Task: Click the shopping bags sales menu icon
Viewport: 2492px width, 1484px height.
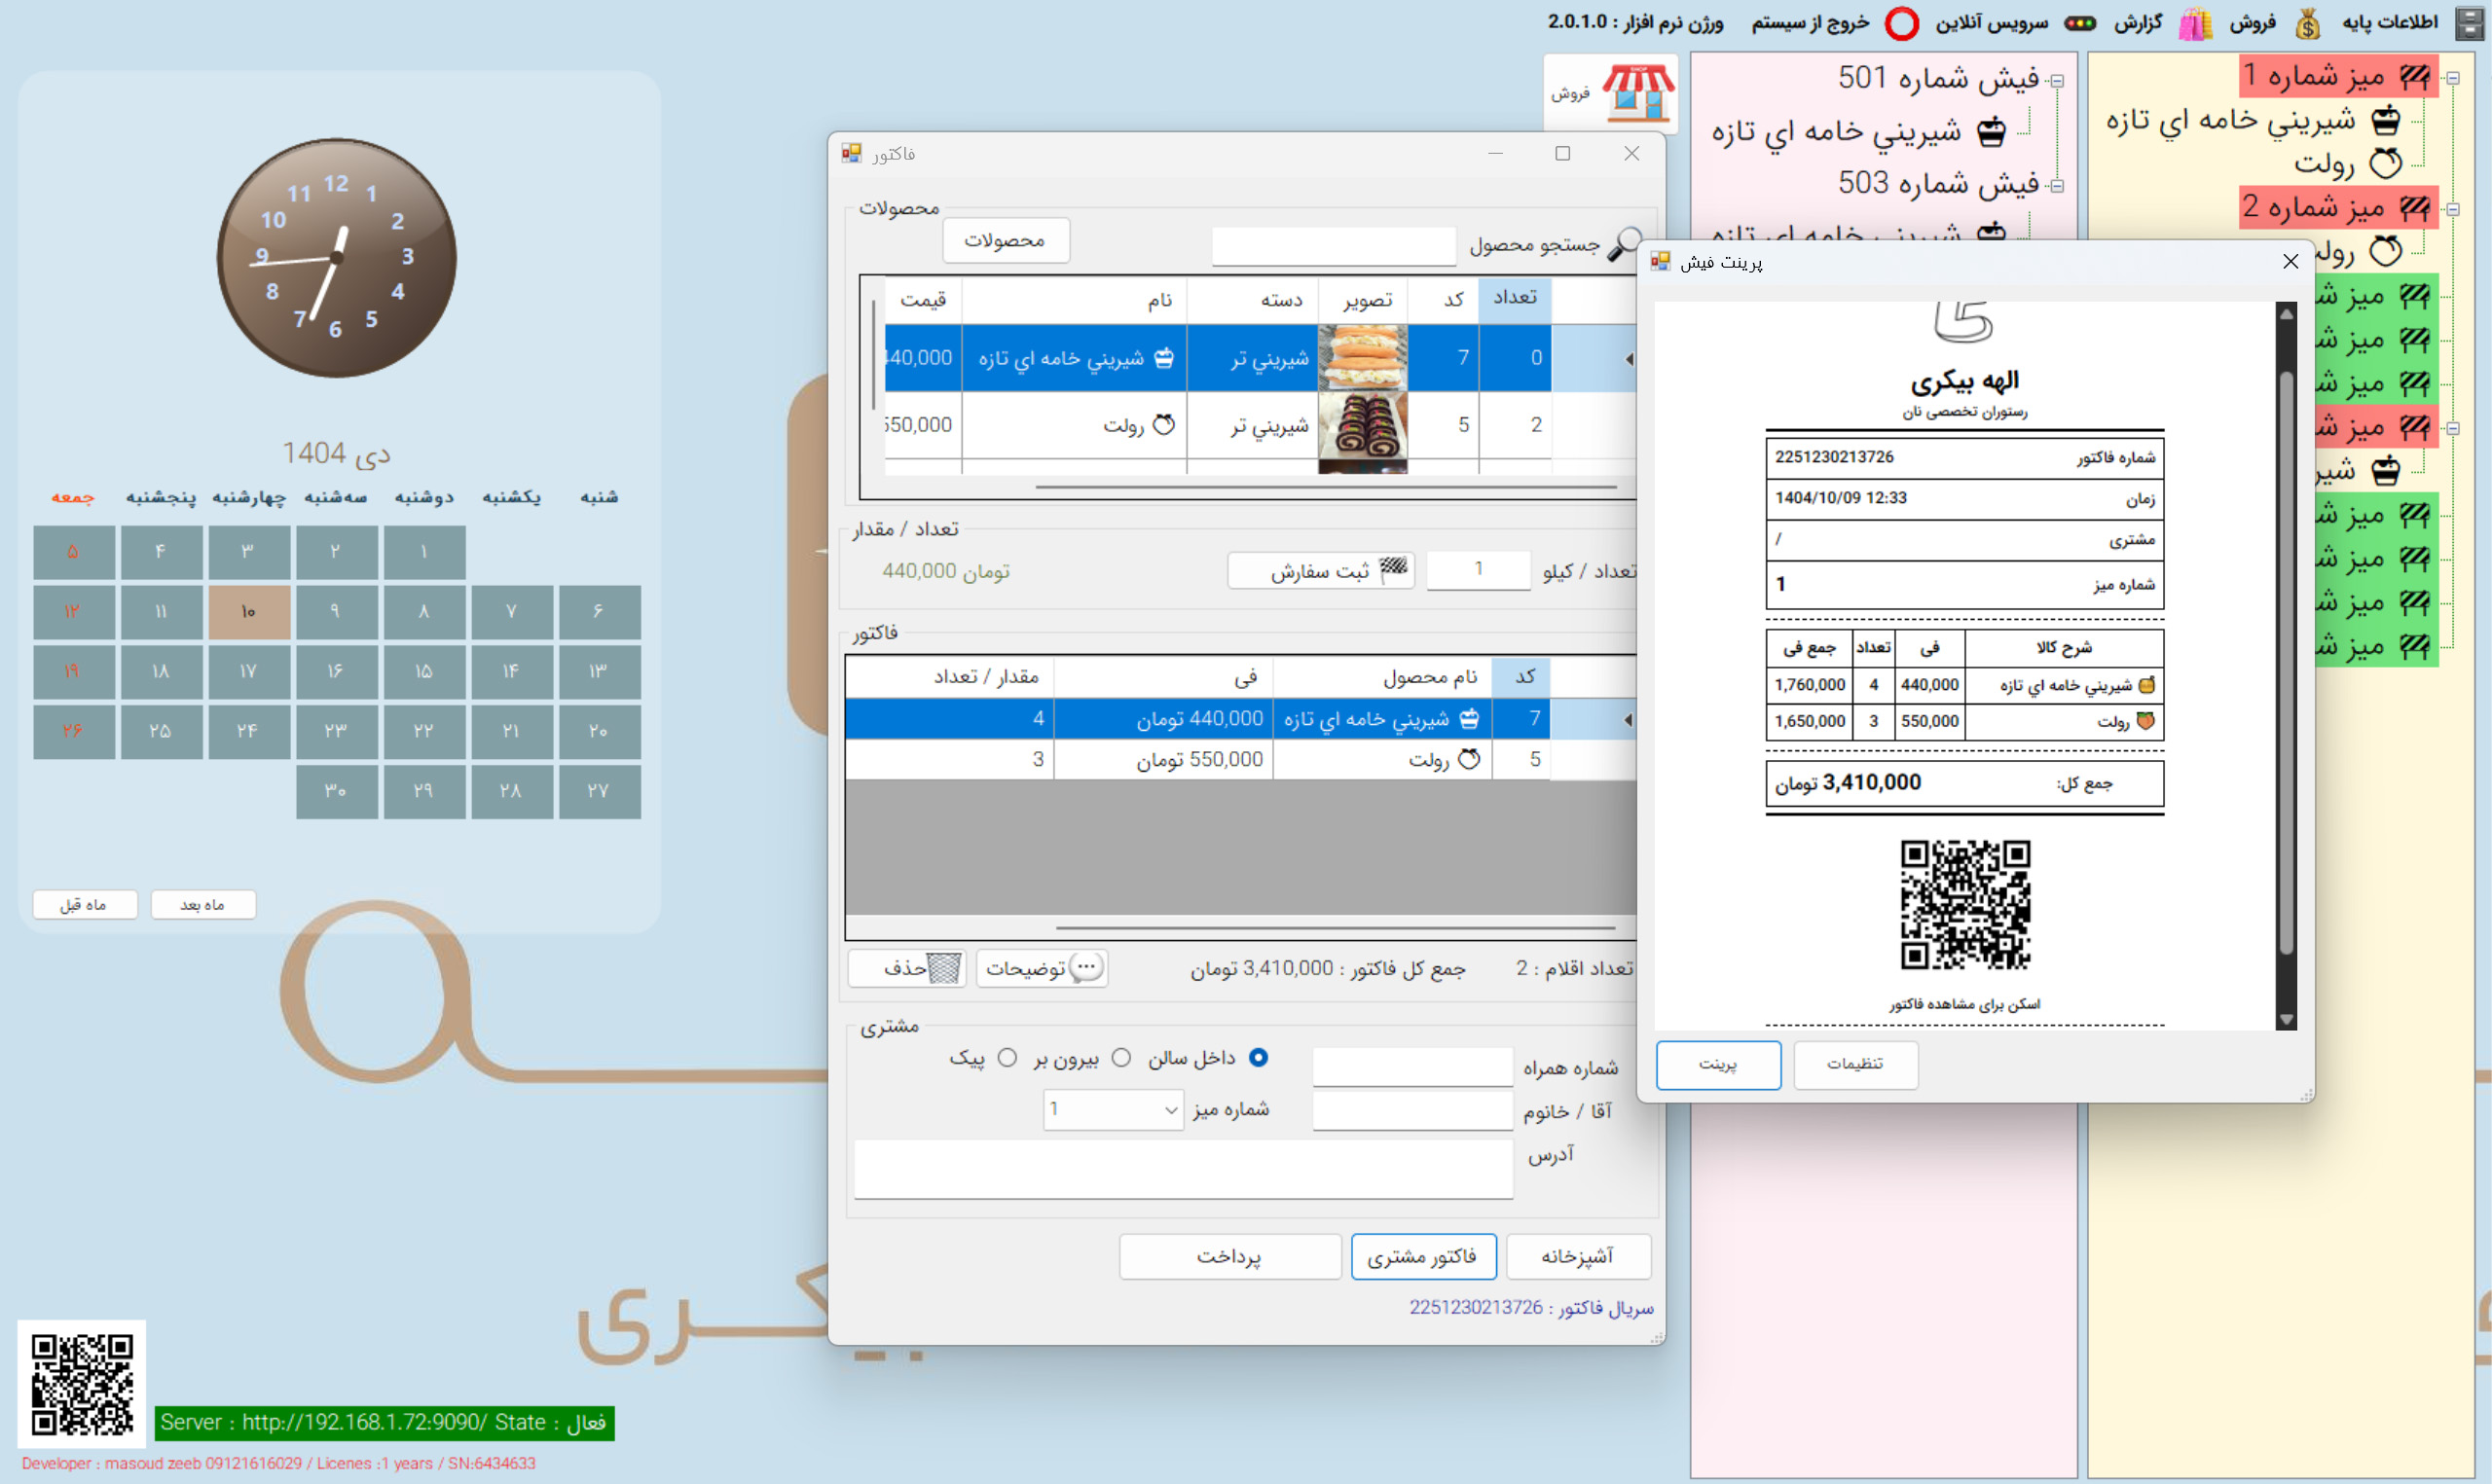Action: (x=2194, y=23)
